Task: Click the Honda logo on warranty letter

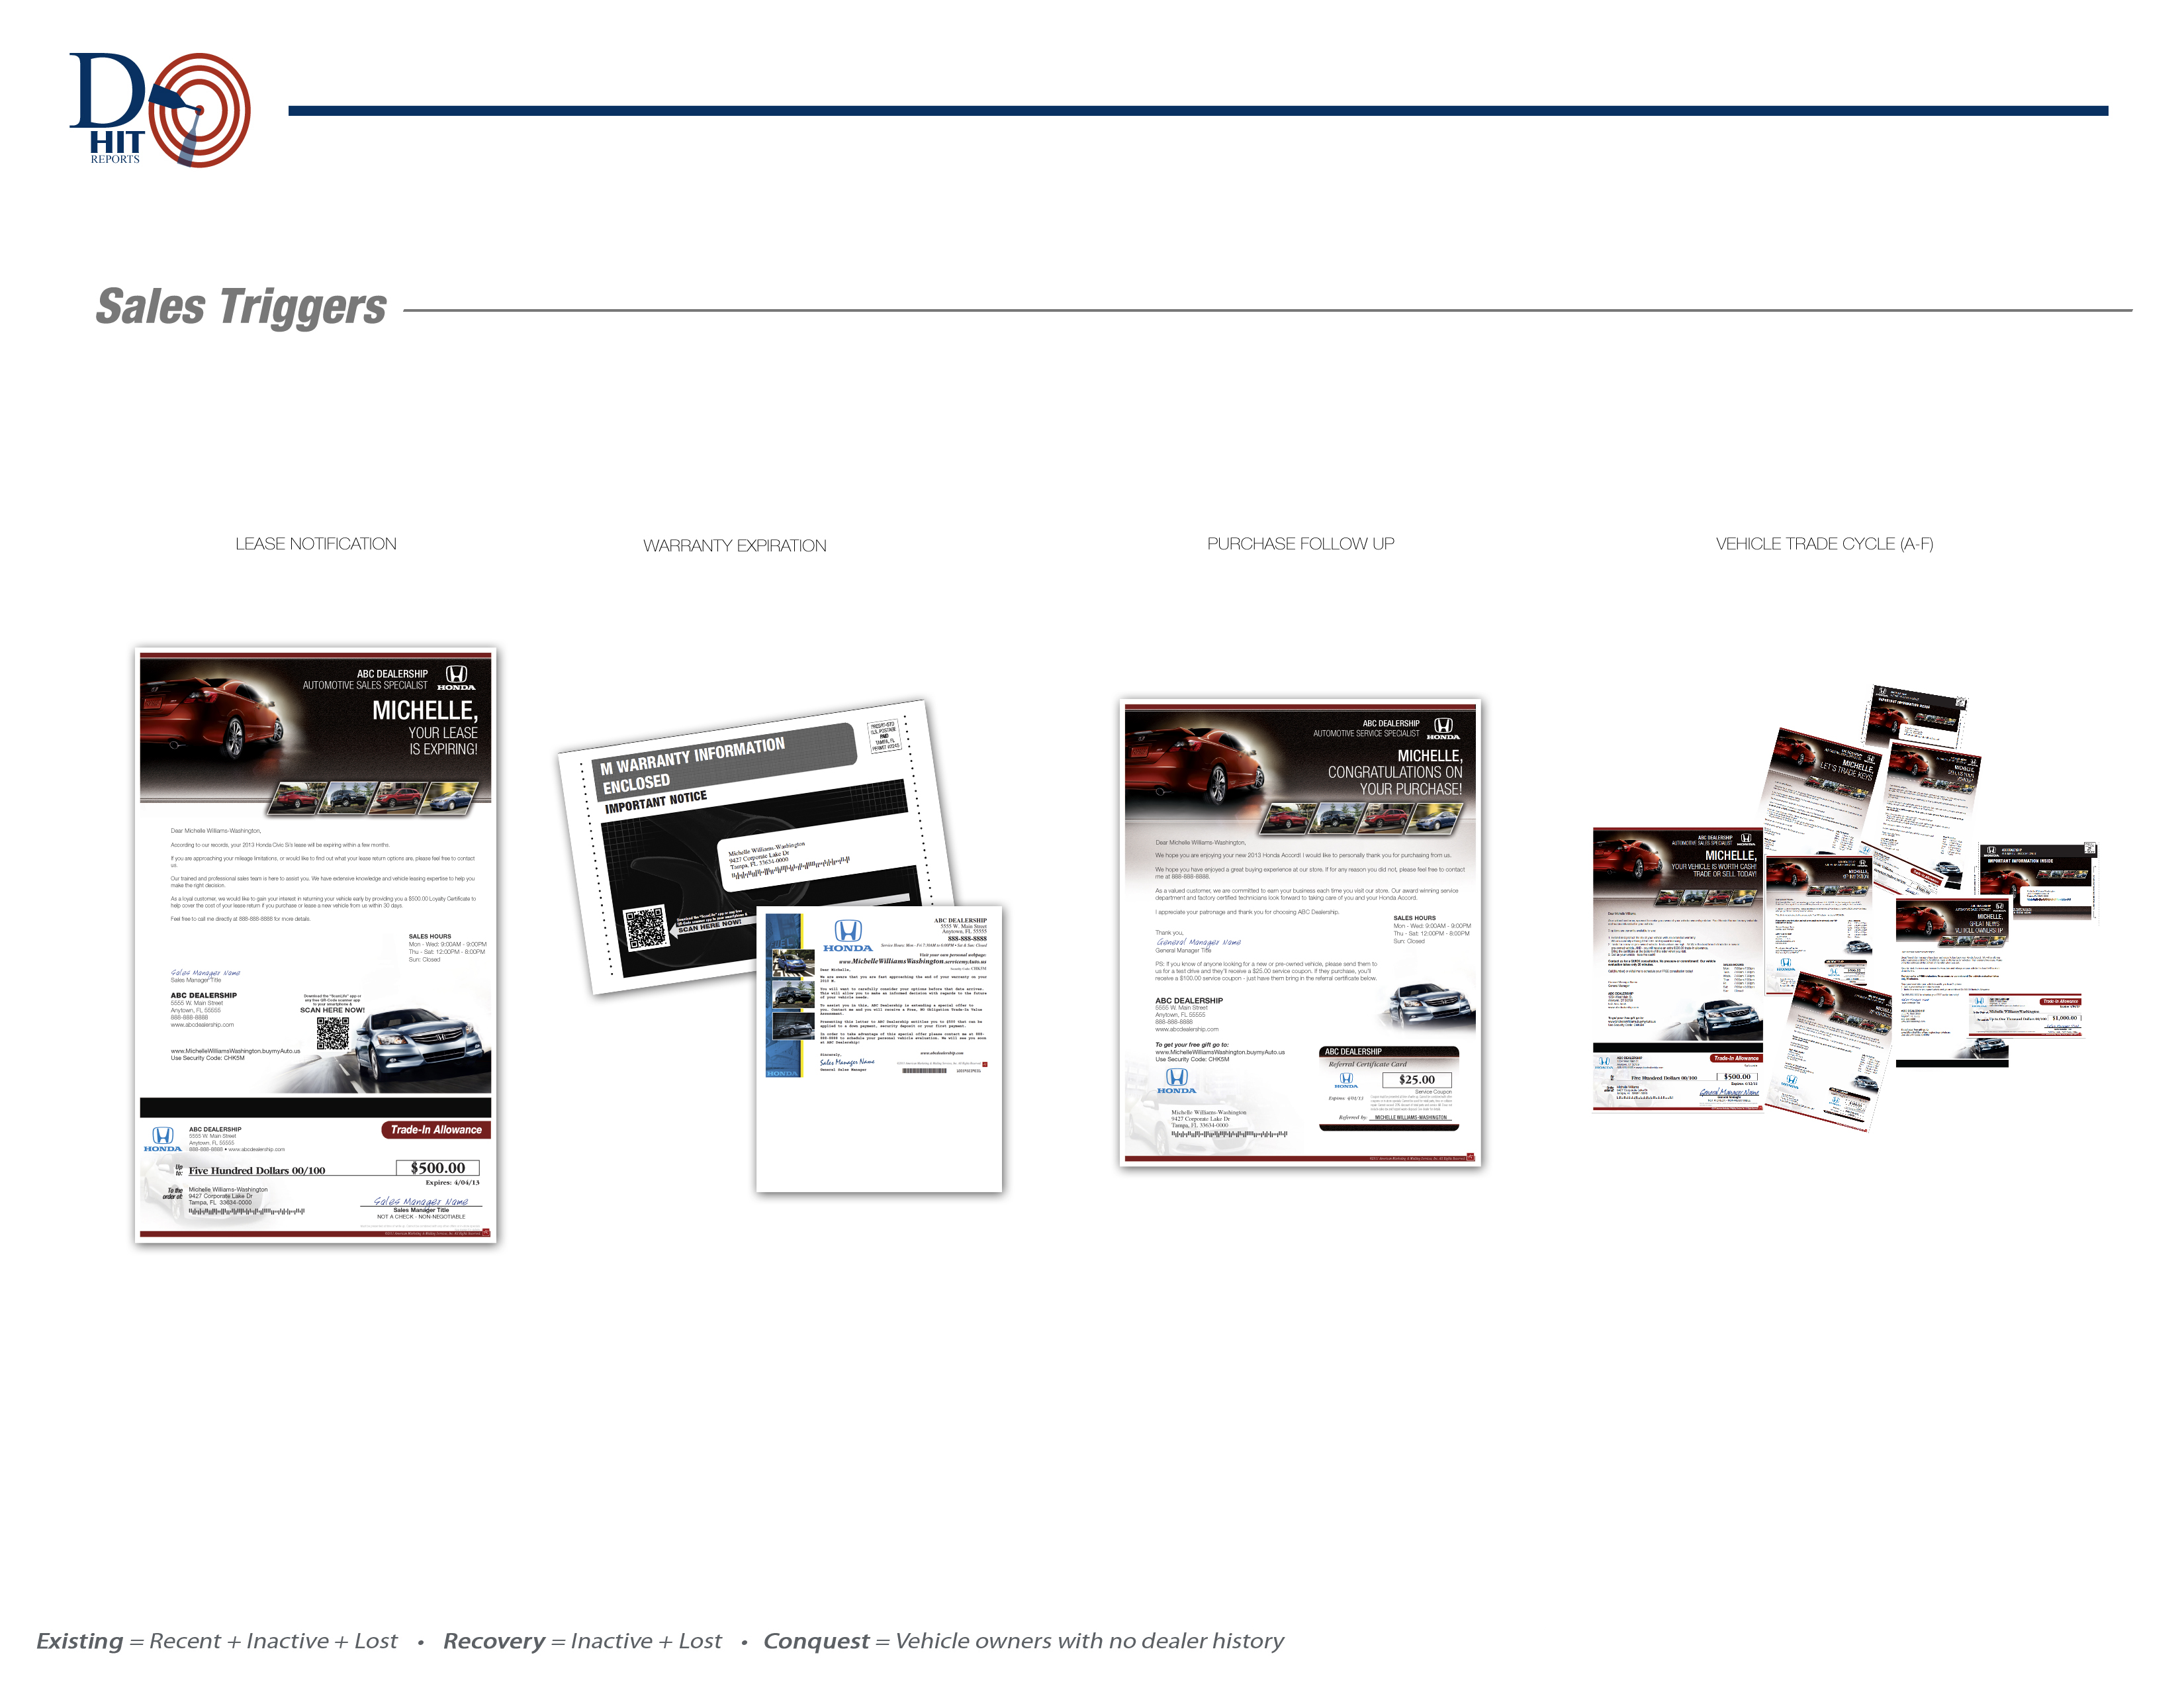Action: click(x=848, y=935)
